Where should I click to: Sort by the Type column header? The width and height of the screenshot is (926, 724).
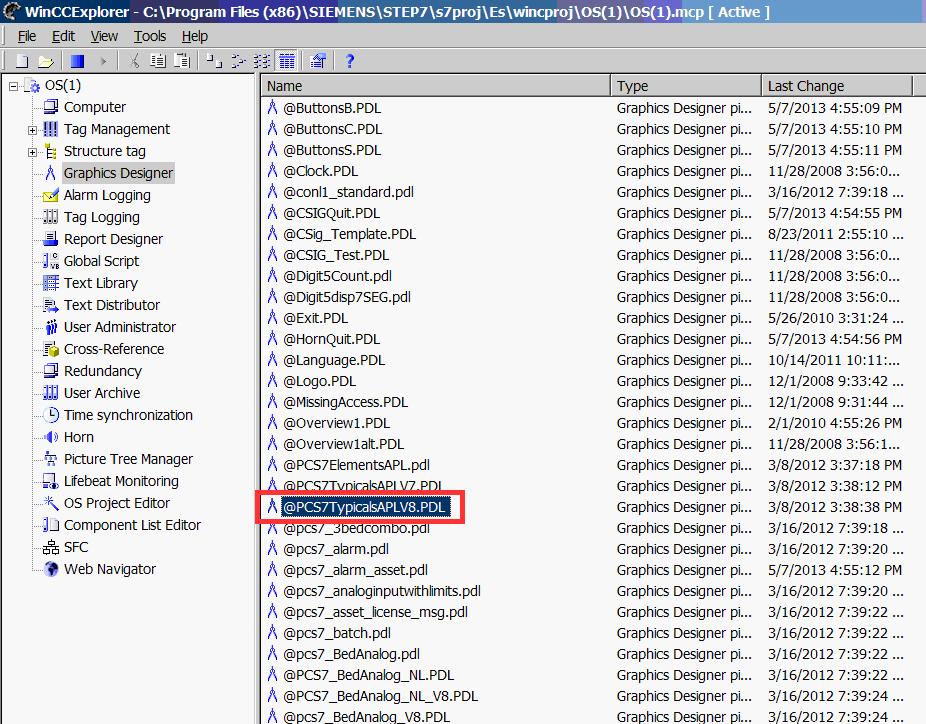(x=686, y=86)
